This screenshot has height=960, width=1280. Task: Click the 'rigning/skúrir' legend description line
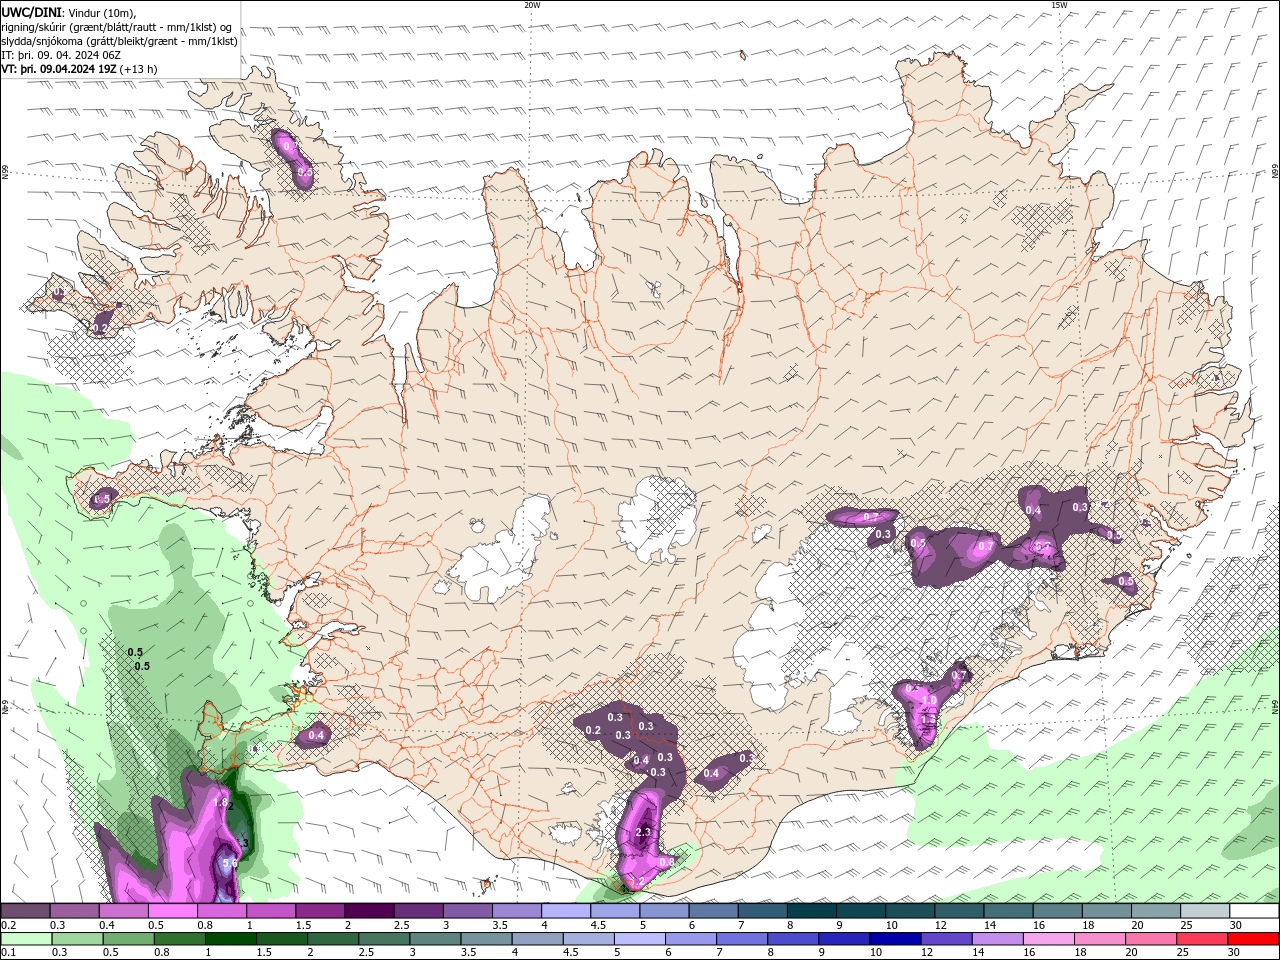(117, 27)
